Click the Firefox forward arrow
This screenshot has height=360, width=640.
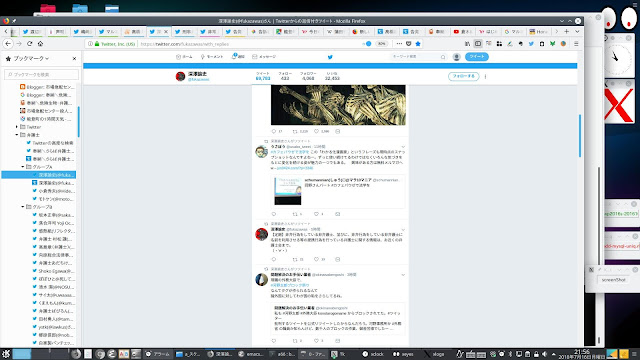(x=19, y=44)
